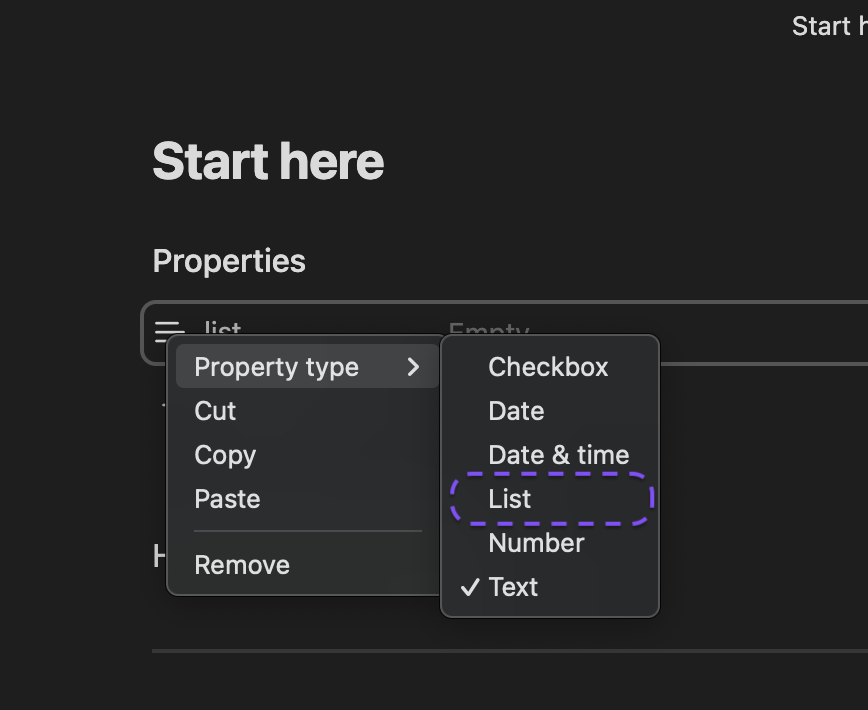The width and height of the screenshot is (868, 710).
Task: Select the Date & time property type
Action: (558, 455)
